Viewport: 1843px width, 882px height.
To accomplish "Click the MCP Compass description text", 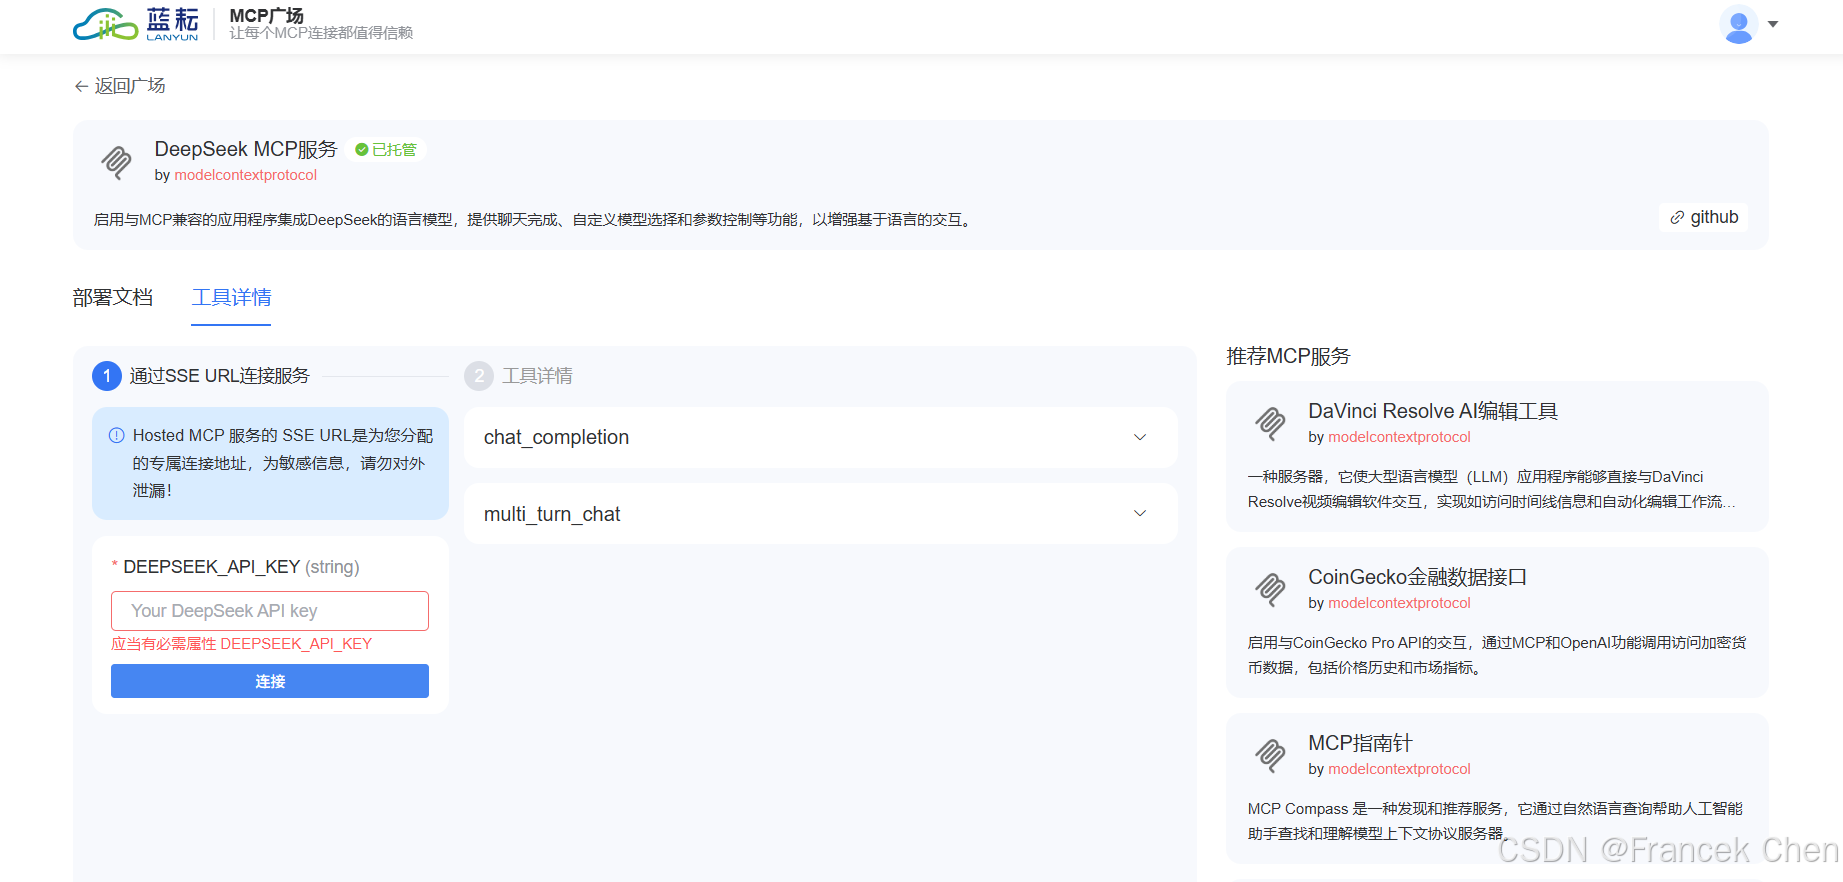I will (x=1495, y=821).
